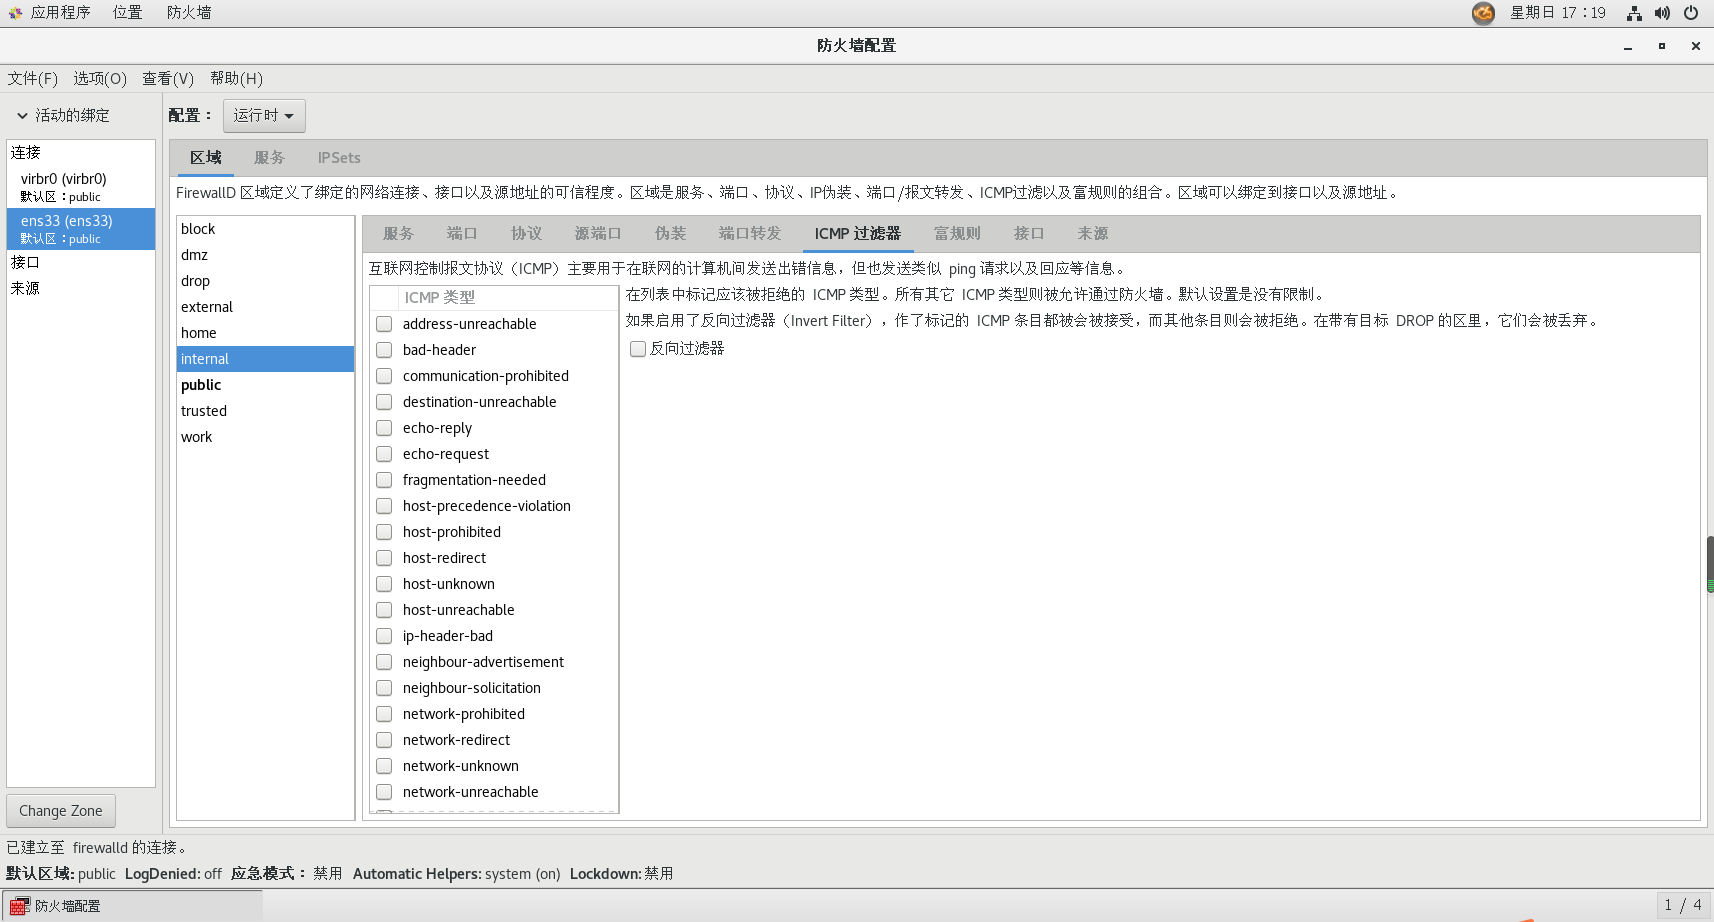Open the 选项(O) menu
Screen dimensions: 1714x922
(x=100, y=79)
